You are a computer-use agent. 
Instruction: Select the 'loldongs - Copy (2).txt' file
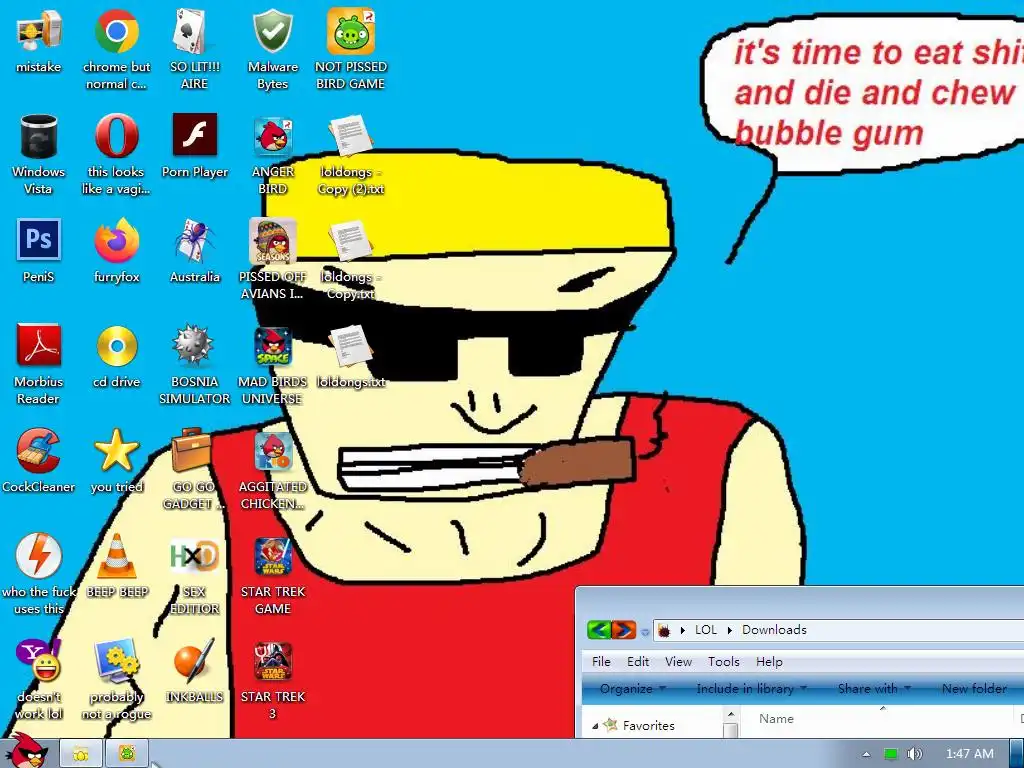click(x=350, y=136)
